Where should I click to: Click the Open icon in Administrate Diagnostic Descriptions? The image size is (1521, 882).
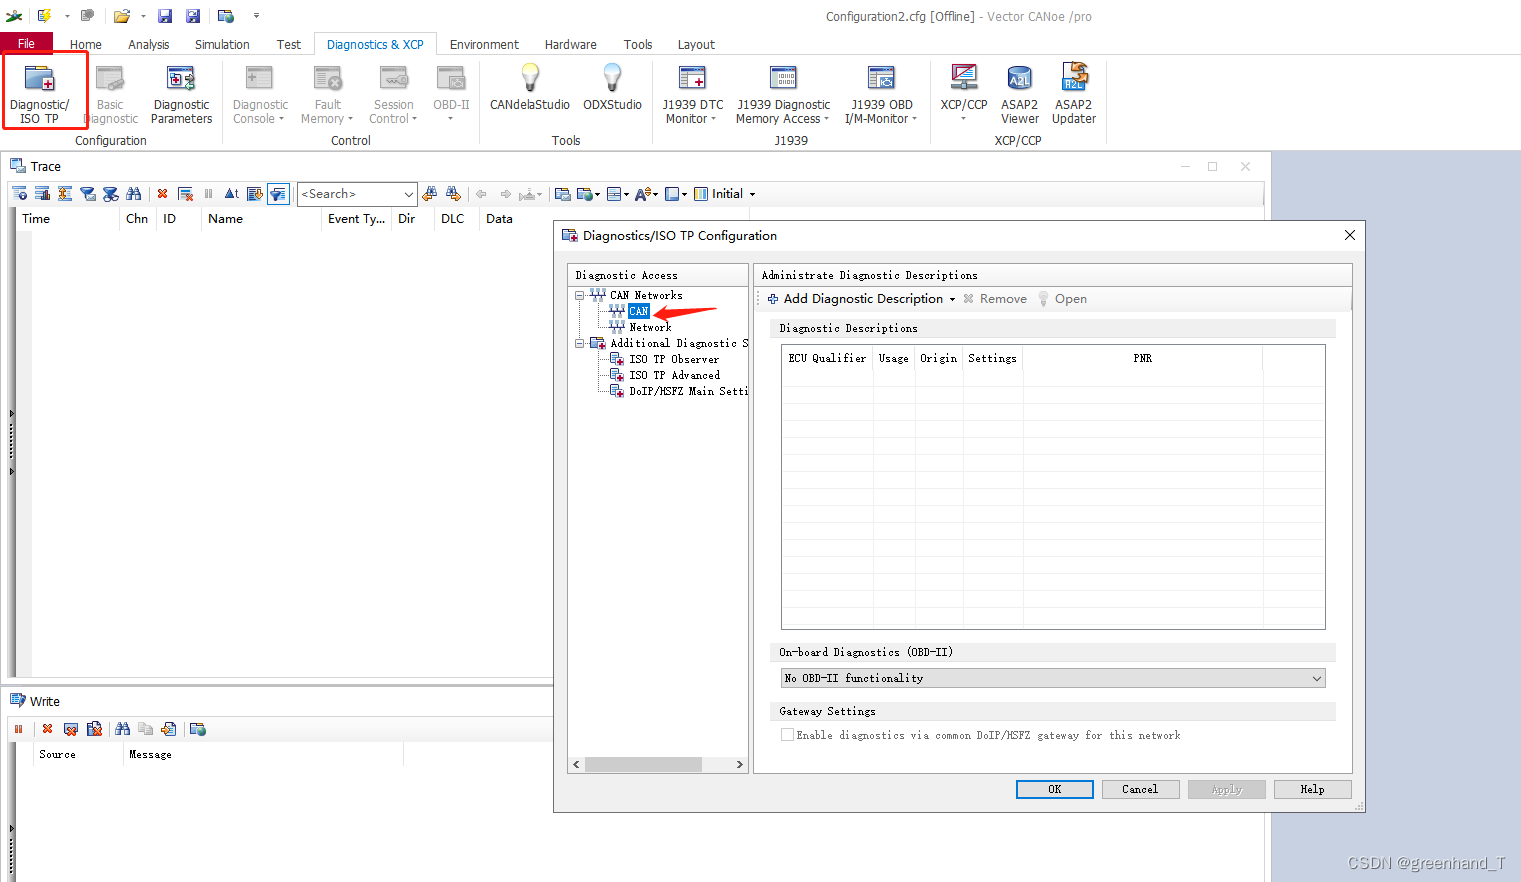pyautogui.click(x=1062, y=299)
